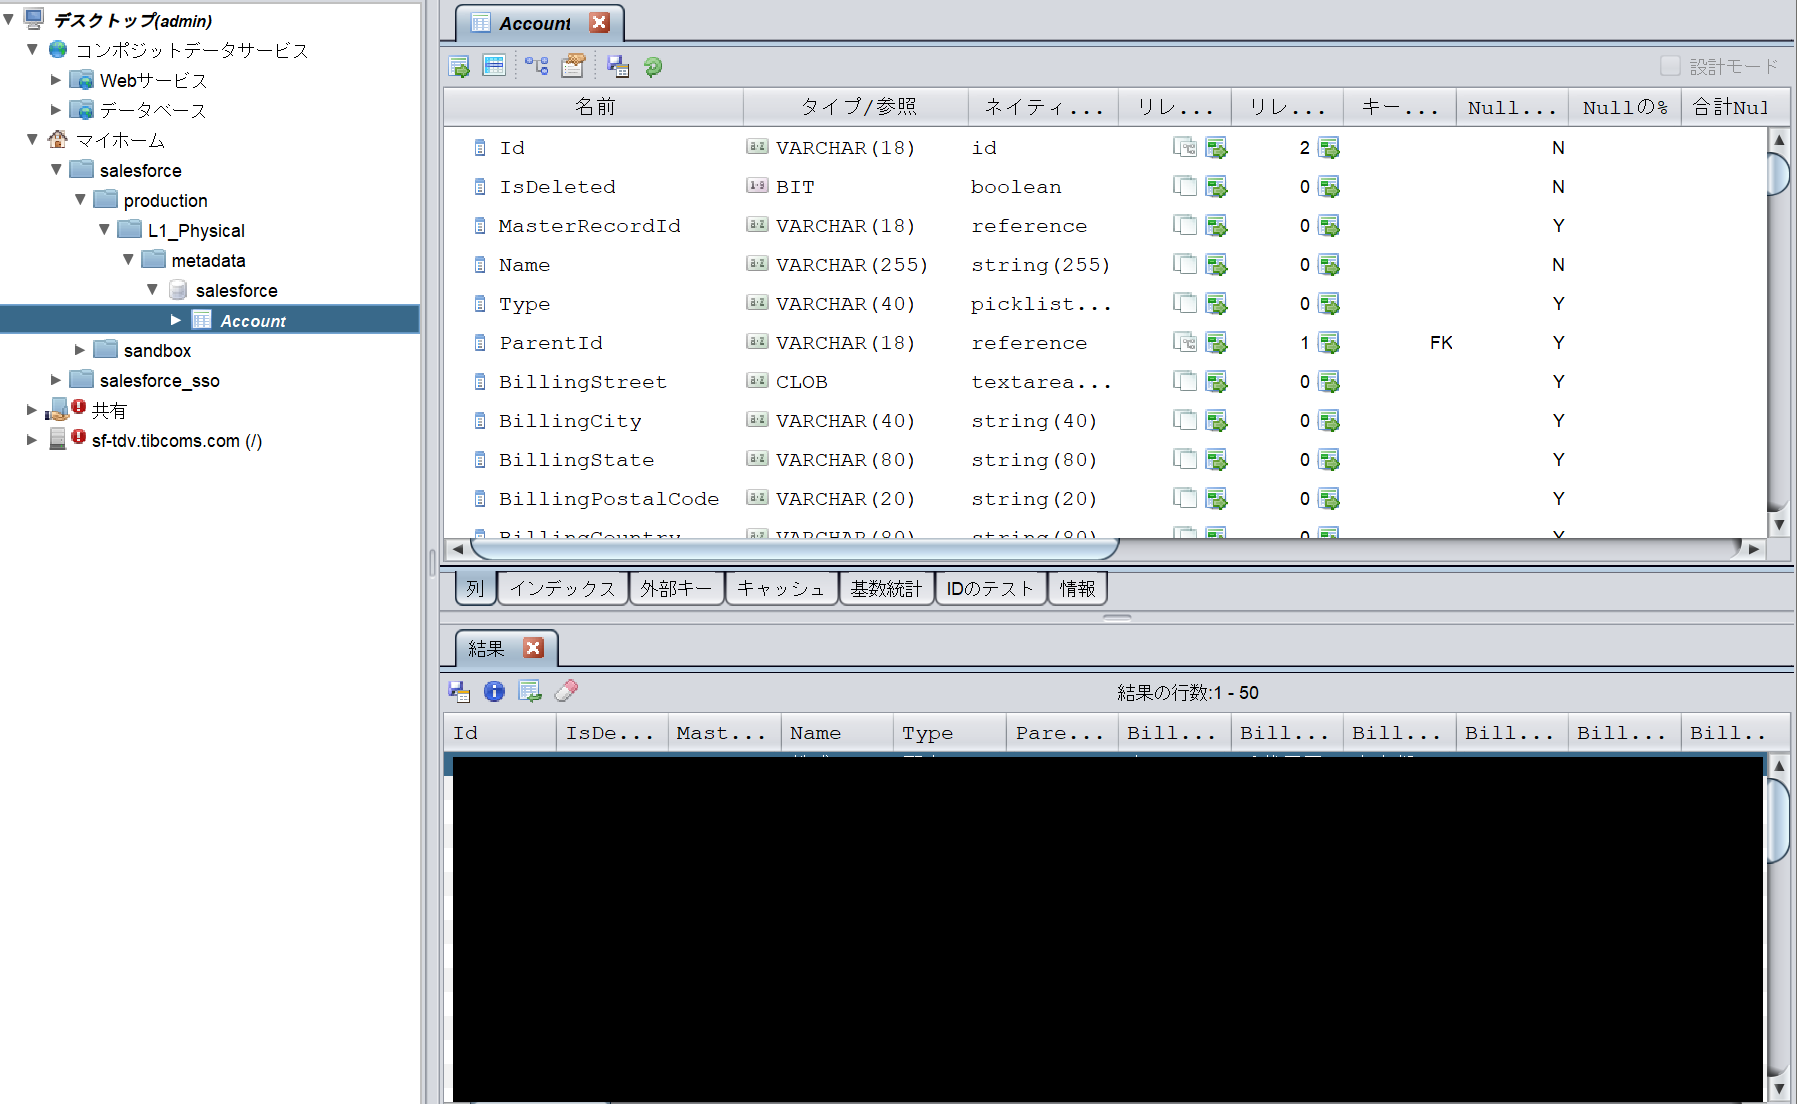
Task: Click the green-arrow icon in BillingCity row
Action: pyautogui.click(x=1216, y=421)
